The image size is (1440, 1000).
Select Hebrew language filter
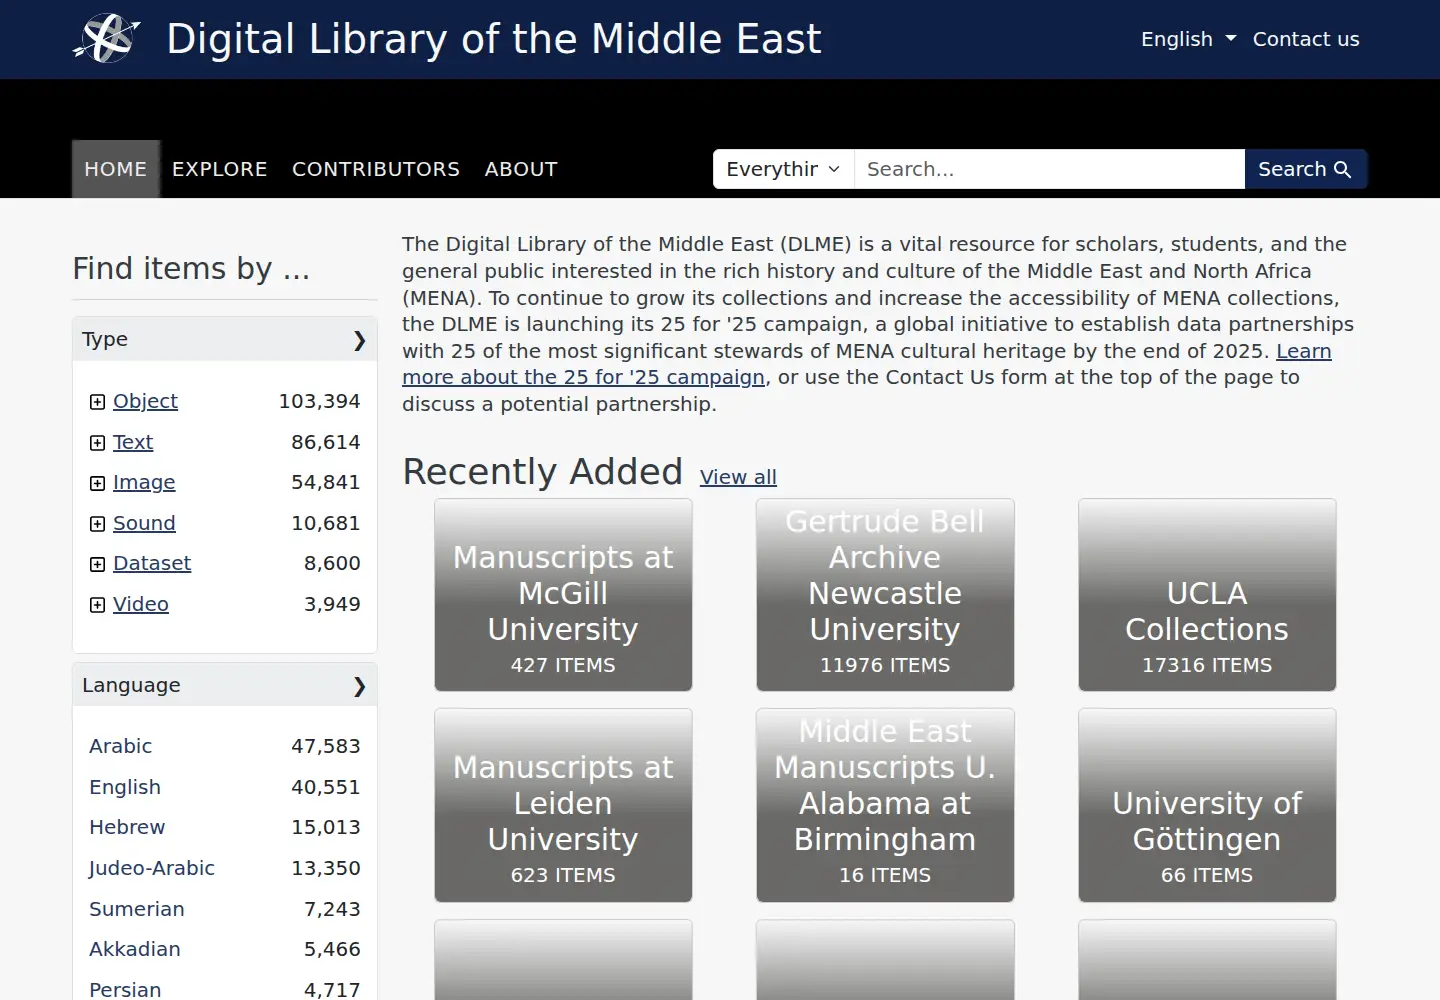(127, 827)
